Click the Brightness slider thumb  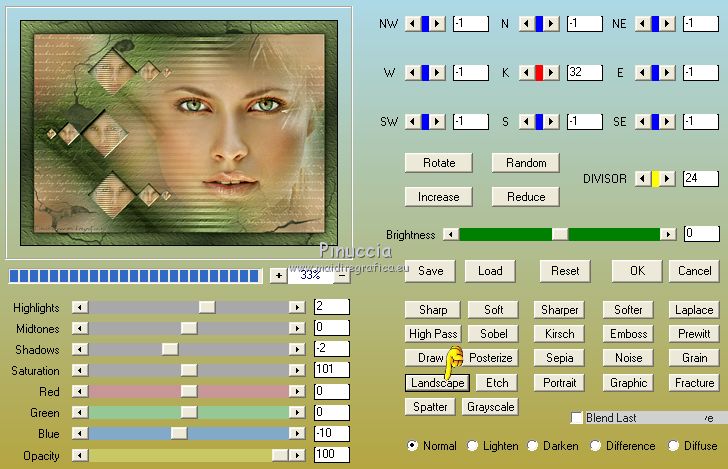tap(560, 234)
